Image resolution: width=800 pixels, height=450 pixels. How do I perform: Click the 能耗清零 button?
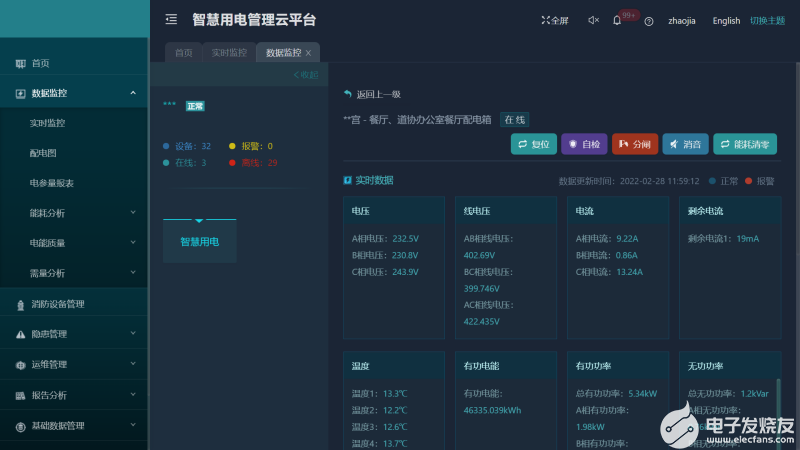pos(745,144)
